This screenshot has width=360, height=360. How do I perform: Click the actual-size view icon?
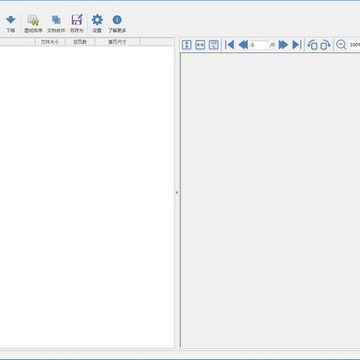[214, 45]
